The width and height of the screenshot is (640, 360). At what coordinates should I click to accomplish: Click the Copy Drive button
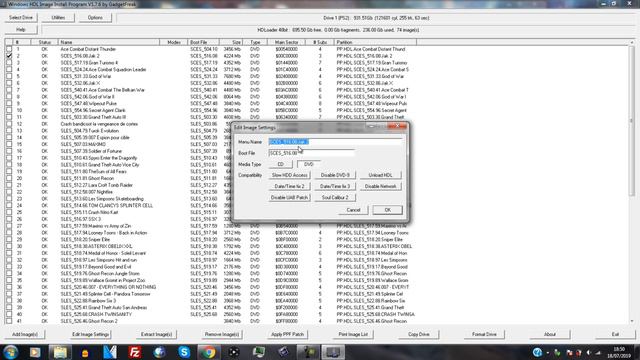(419, 334)
